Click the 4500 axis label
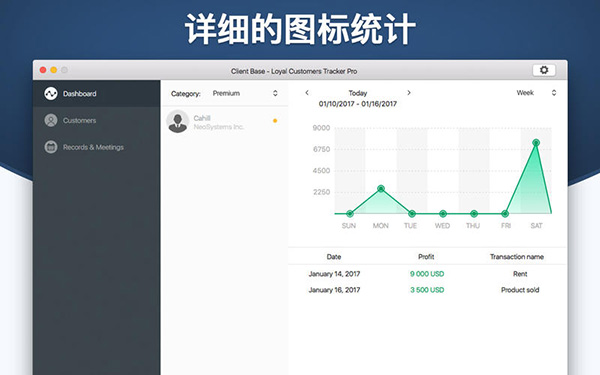The height and width of the screenshot is (375, 600). 321,171
